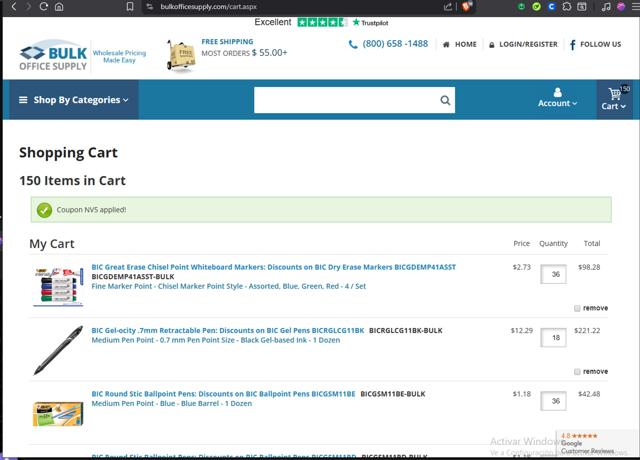The image size is (640, 460).
Task: Click the free shipping hand truck image
Action: tap(180, 56)
